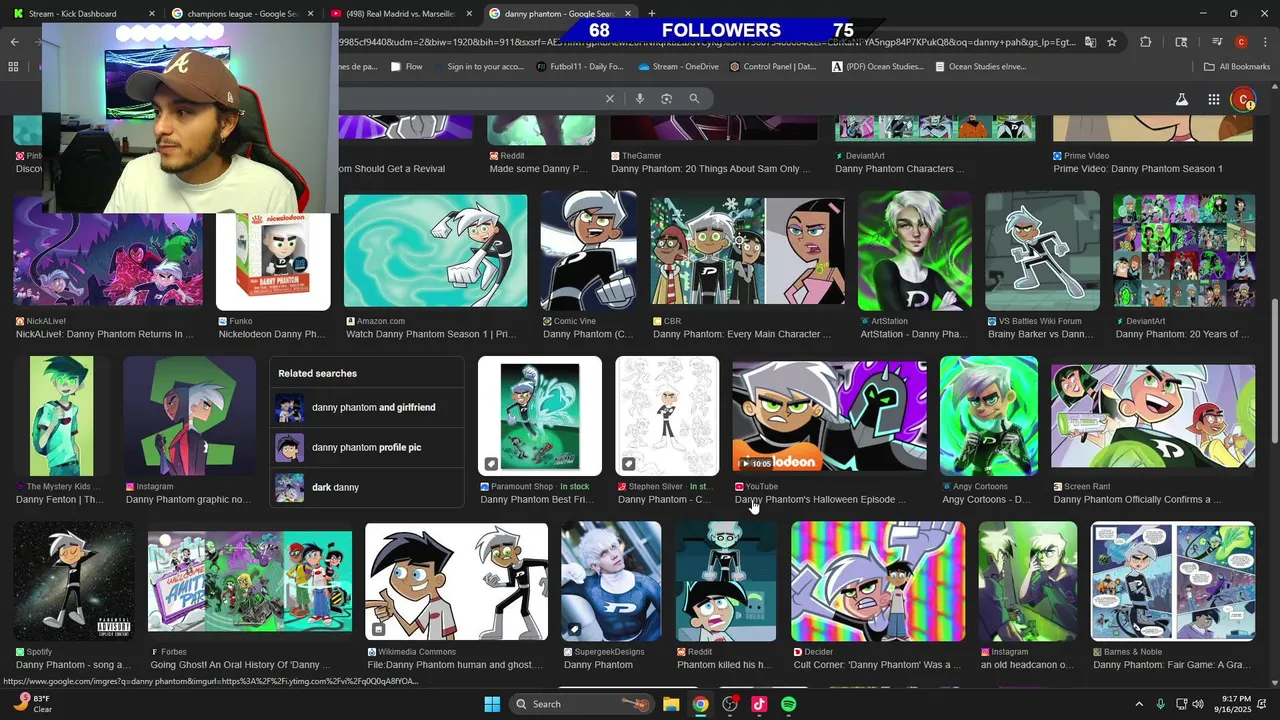1280x720 pixels.
Task: Open Google Search Labs flask icon
Action: click(1181, 99)
